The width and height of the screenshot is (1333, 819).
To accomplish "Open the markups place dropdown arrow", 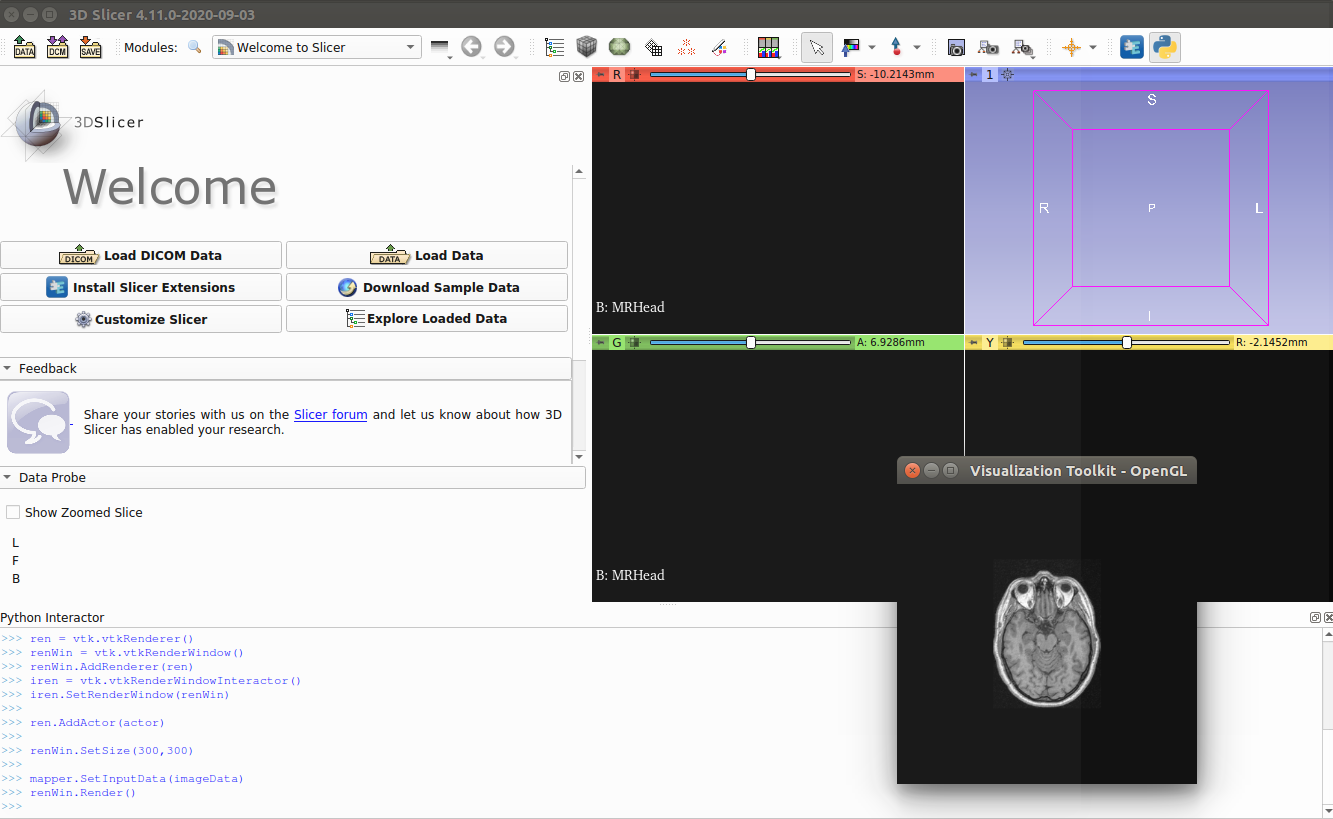I will click(x=917, y=47).
